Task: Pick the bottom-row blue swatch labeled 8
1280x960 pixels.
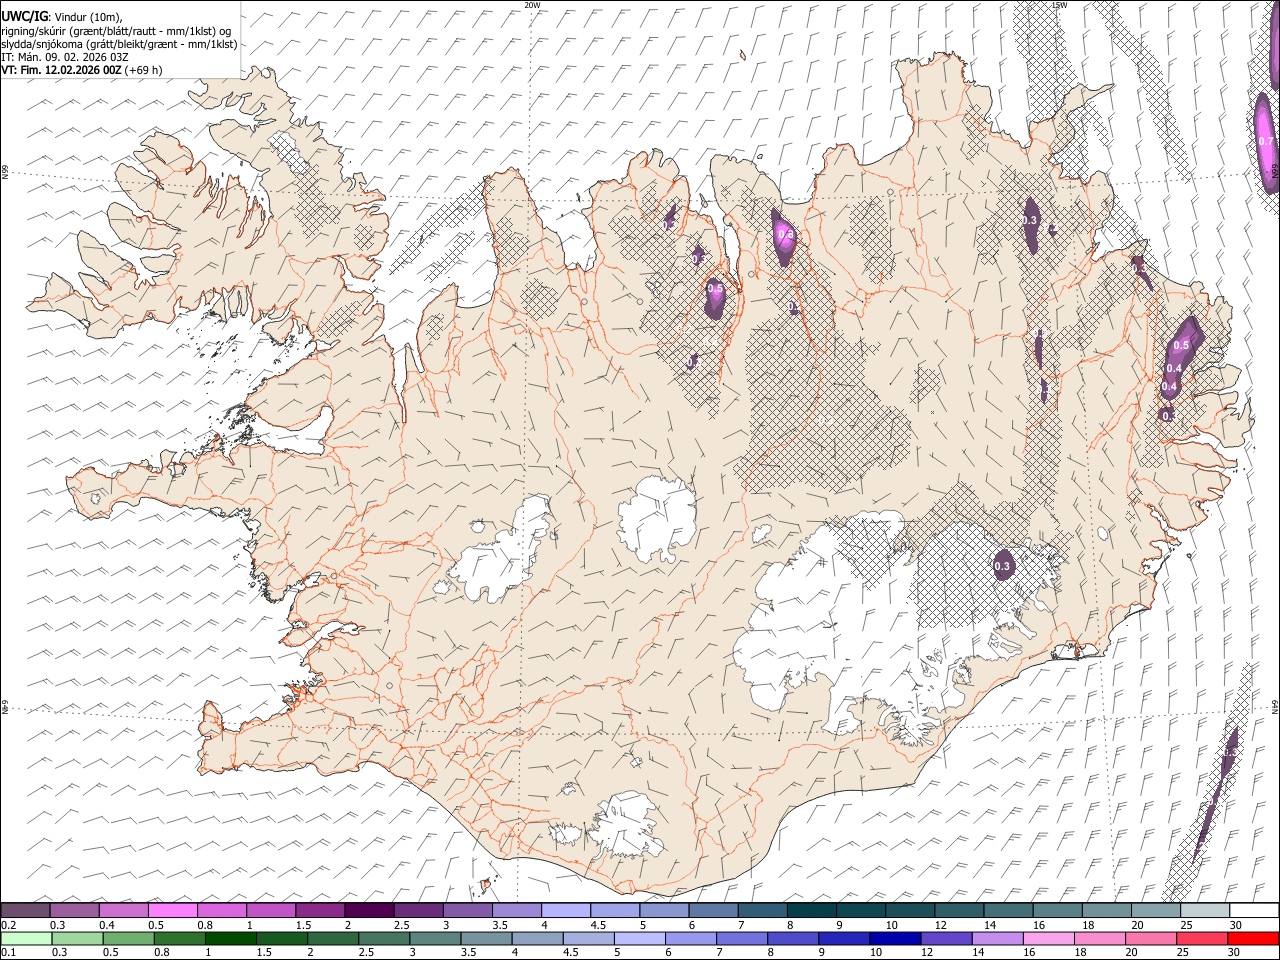Action: click(x=793, y=938)
